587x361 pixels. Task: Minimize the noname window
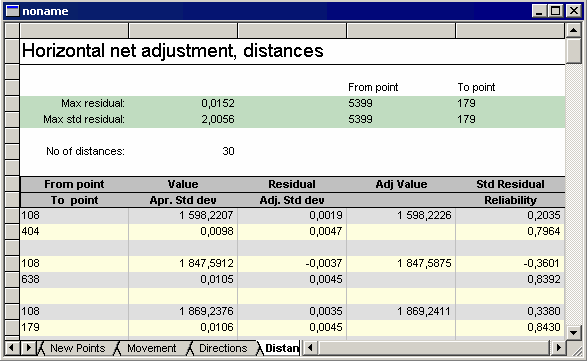539,11
